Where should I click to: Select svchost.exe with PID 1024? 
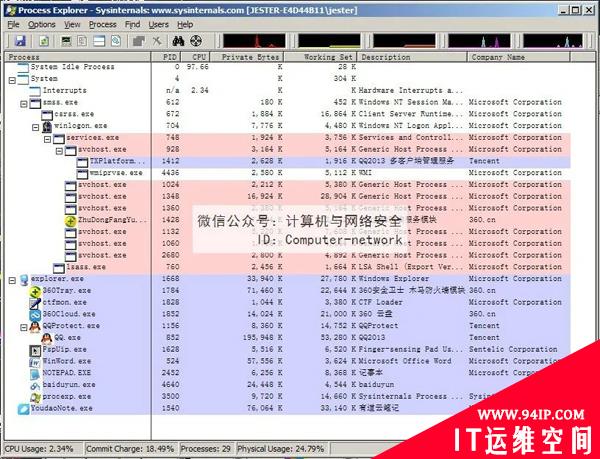287,185
